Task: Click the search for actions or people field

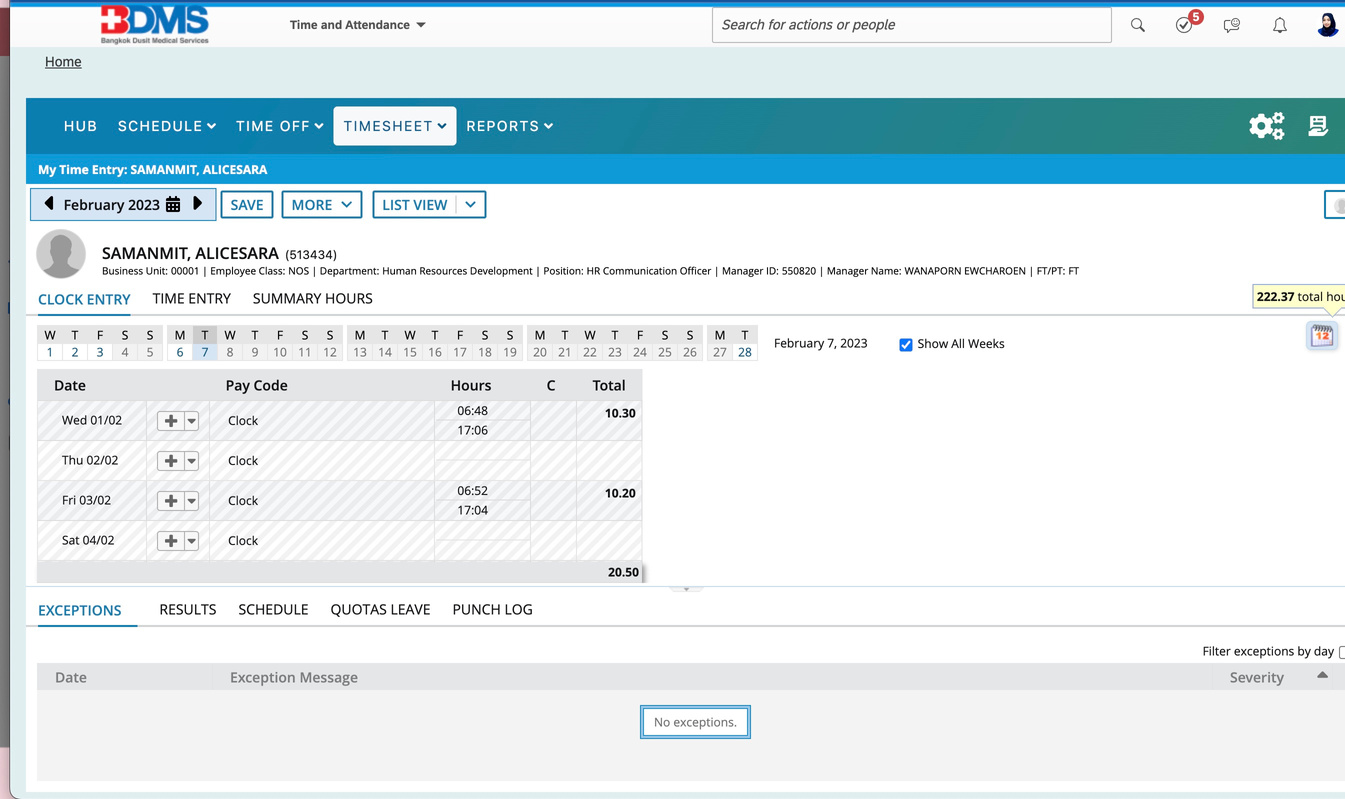Action: click(910, 25)
